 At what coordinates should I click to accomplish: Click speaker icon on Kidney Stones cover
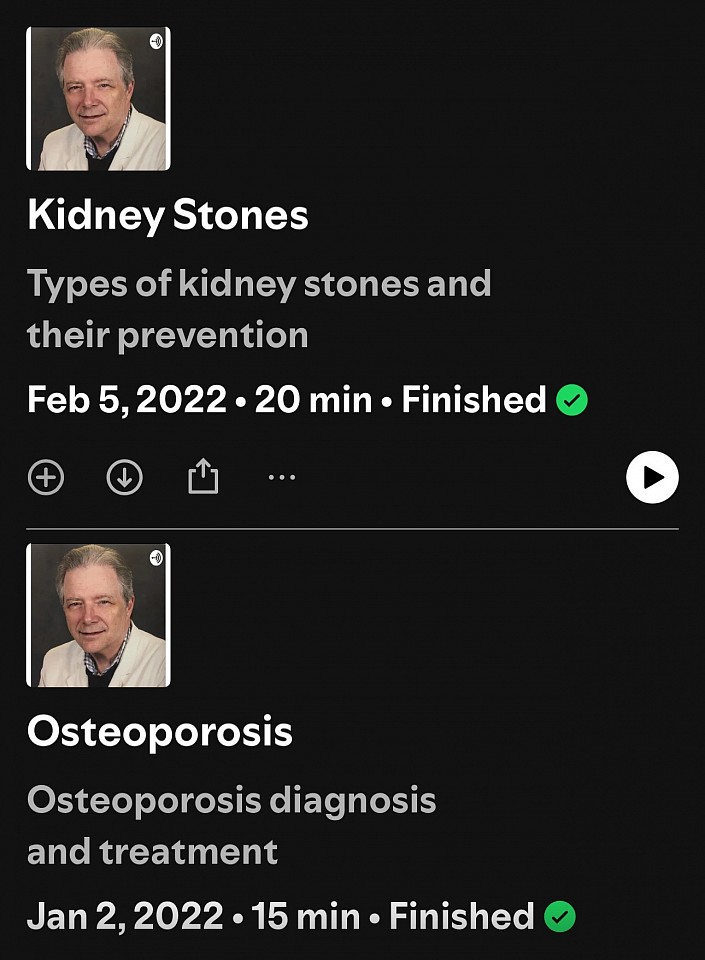pos(155,42)
